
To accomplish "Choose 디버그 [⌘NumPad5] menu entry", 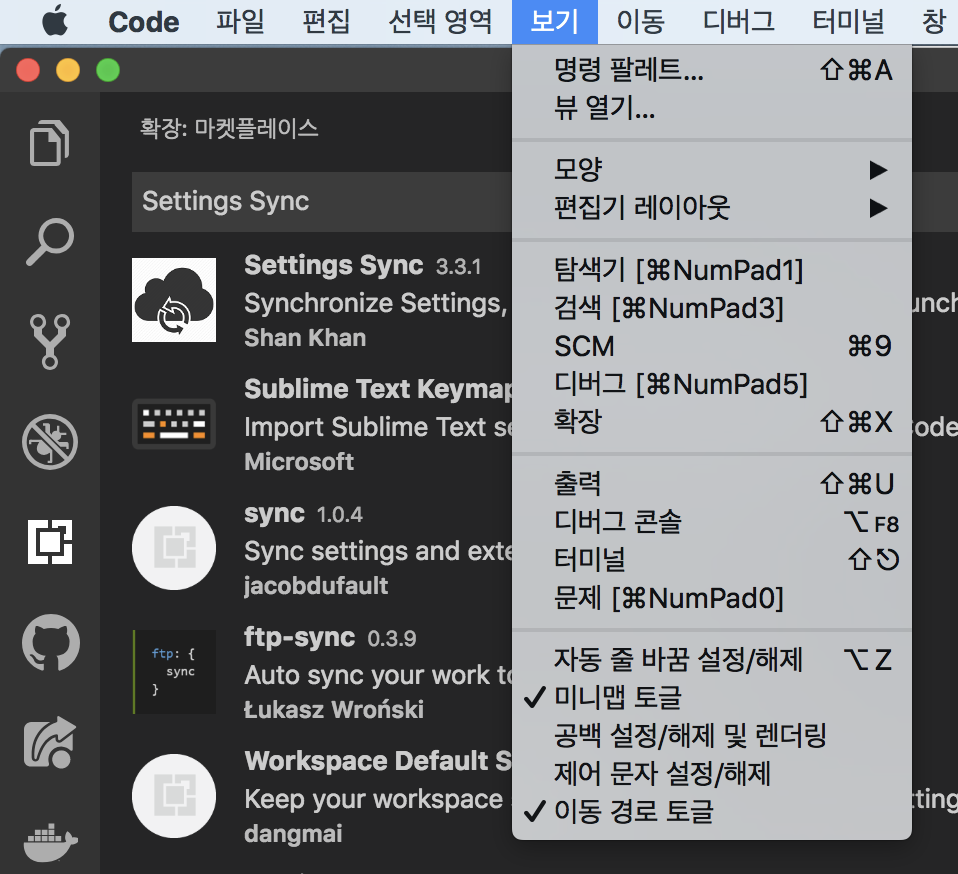I will coord(712,384).
